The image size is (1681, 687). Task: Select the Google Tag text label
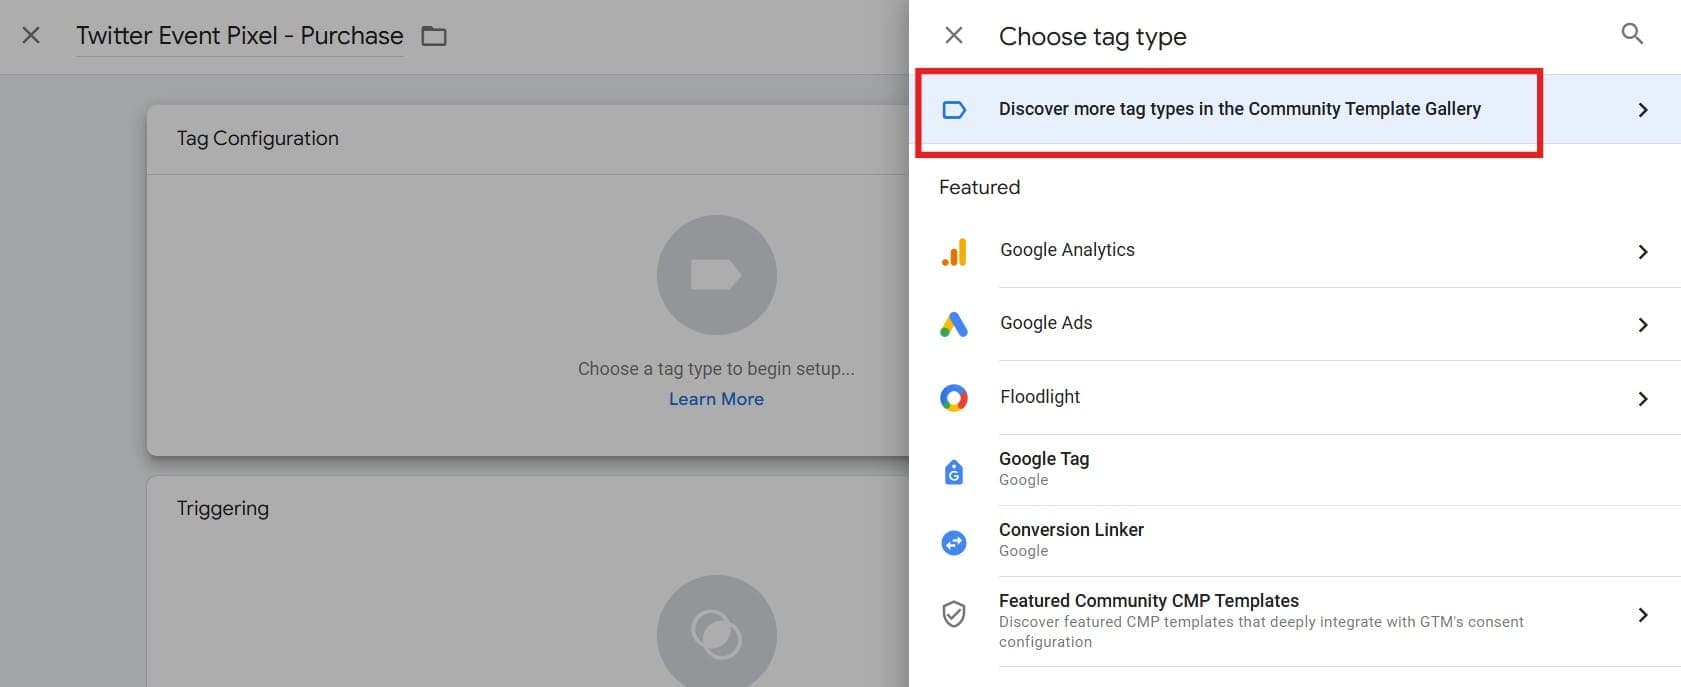[x=1044, y=459]
